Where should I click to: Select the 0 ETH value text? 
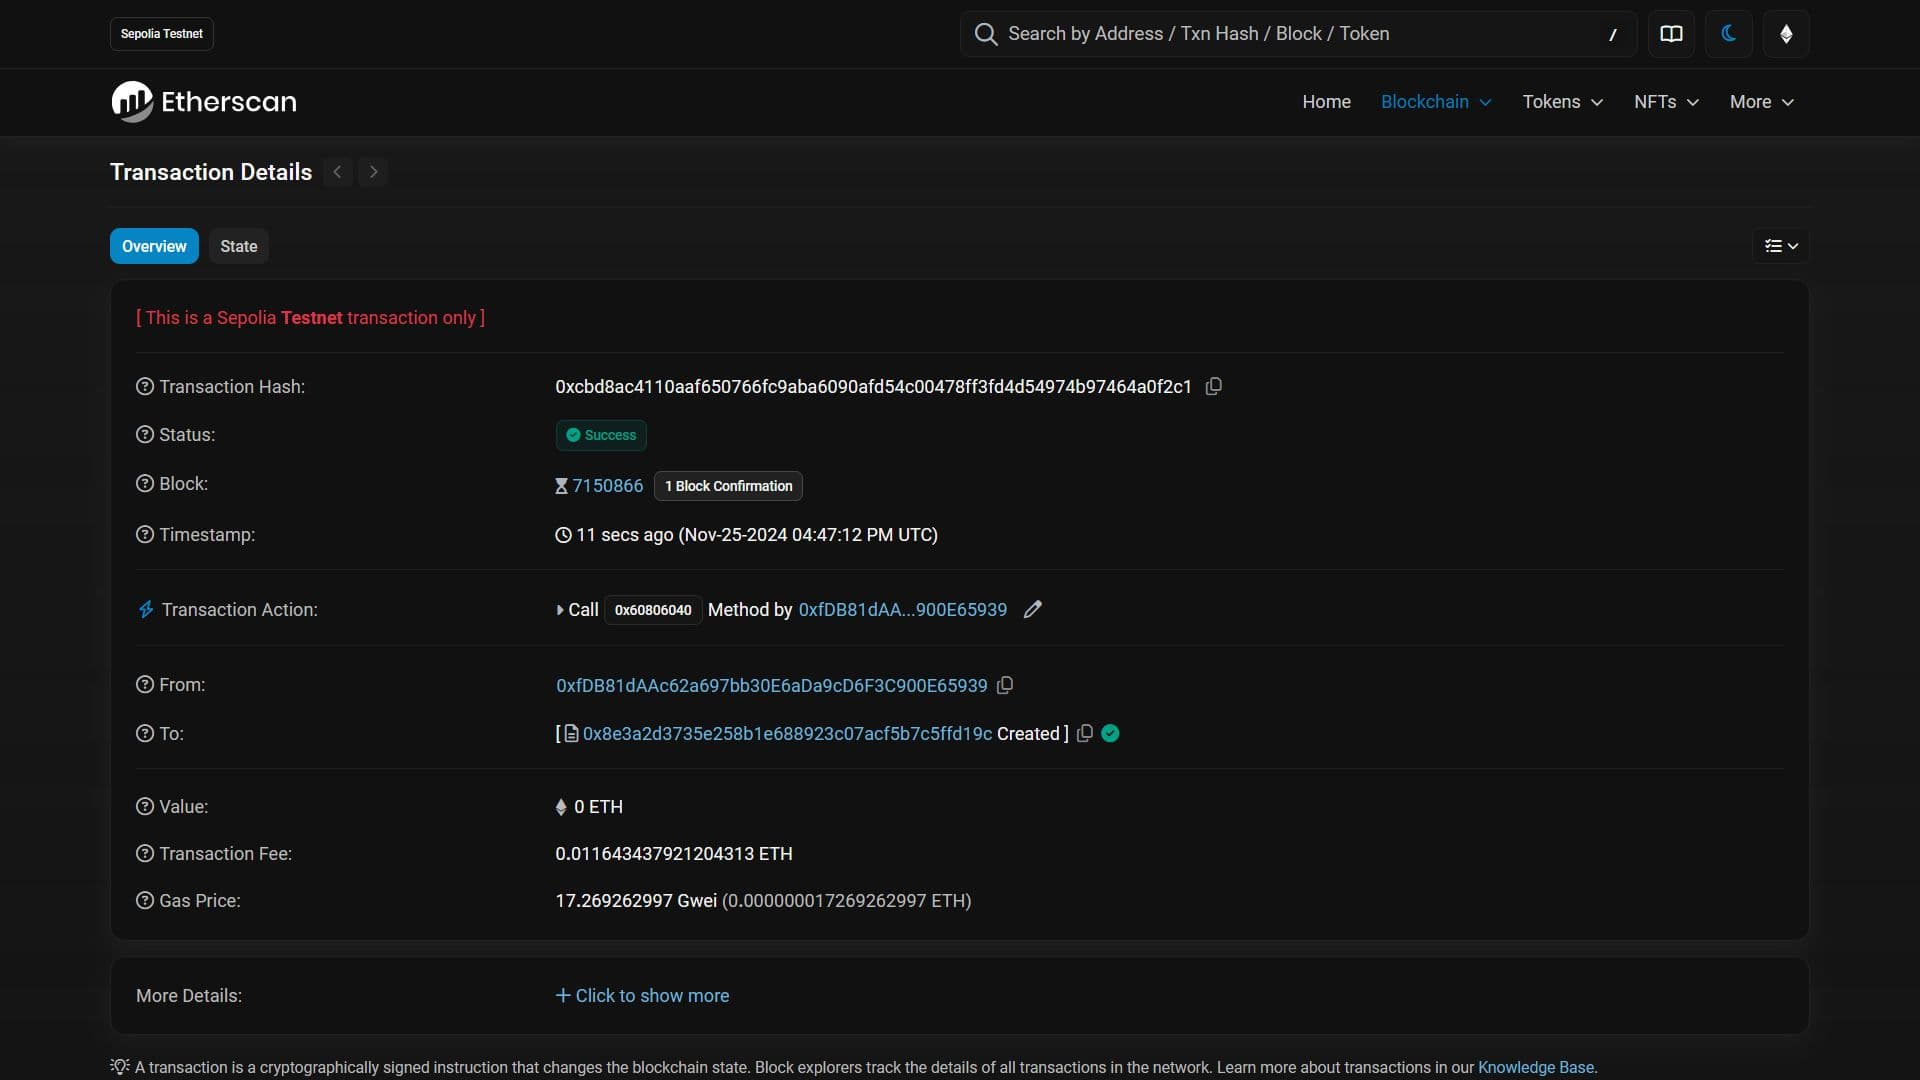coord(598,806)
